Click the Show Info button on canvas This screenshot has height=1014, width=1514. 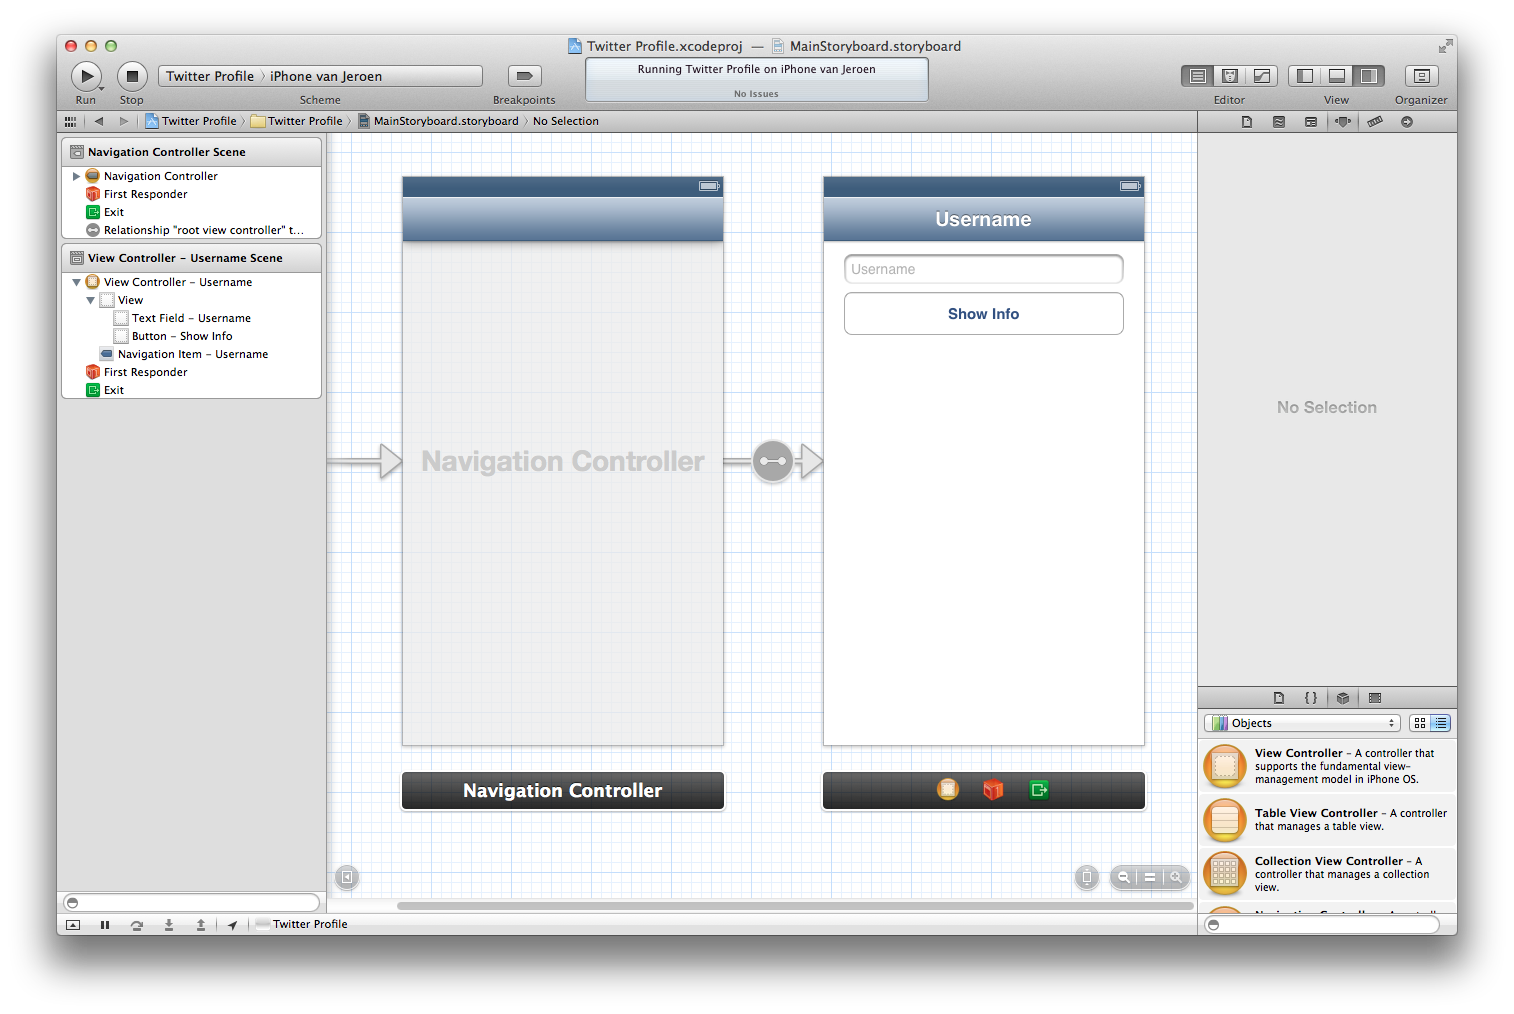983,314
